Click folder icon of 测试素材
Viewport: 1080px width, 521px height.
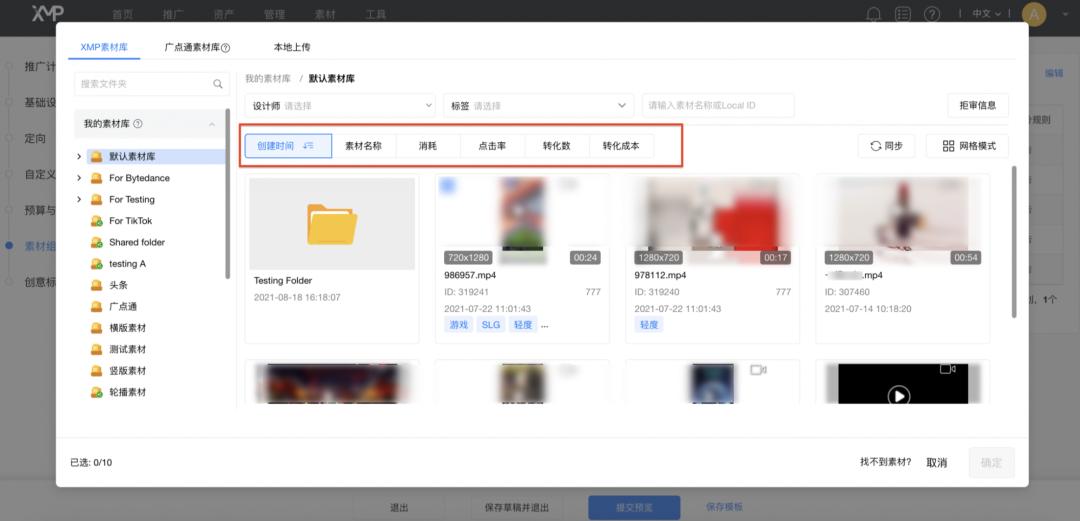97,349
